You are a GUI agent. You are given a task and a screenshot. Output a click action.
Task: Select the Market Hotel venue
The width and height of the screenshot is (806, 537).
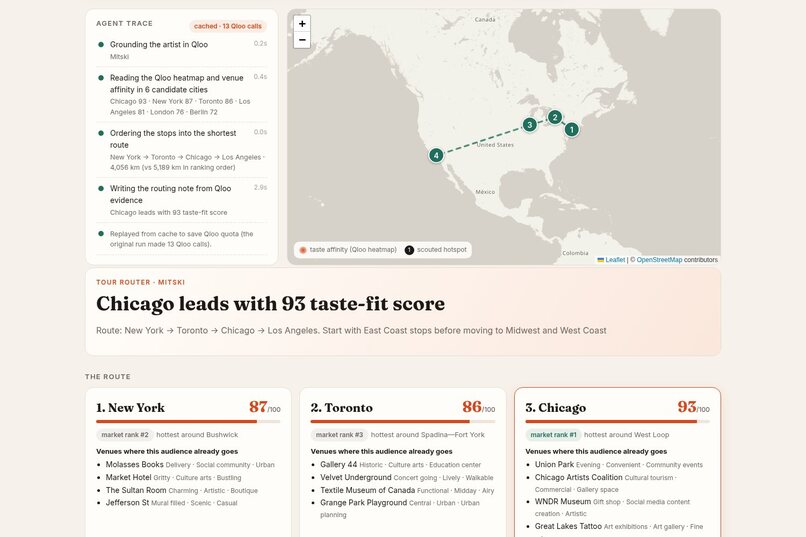pyautogui.click(x=129, y=477)
